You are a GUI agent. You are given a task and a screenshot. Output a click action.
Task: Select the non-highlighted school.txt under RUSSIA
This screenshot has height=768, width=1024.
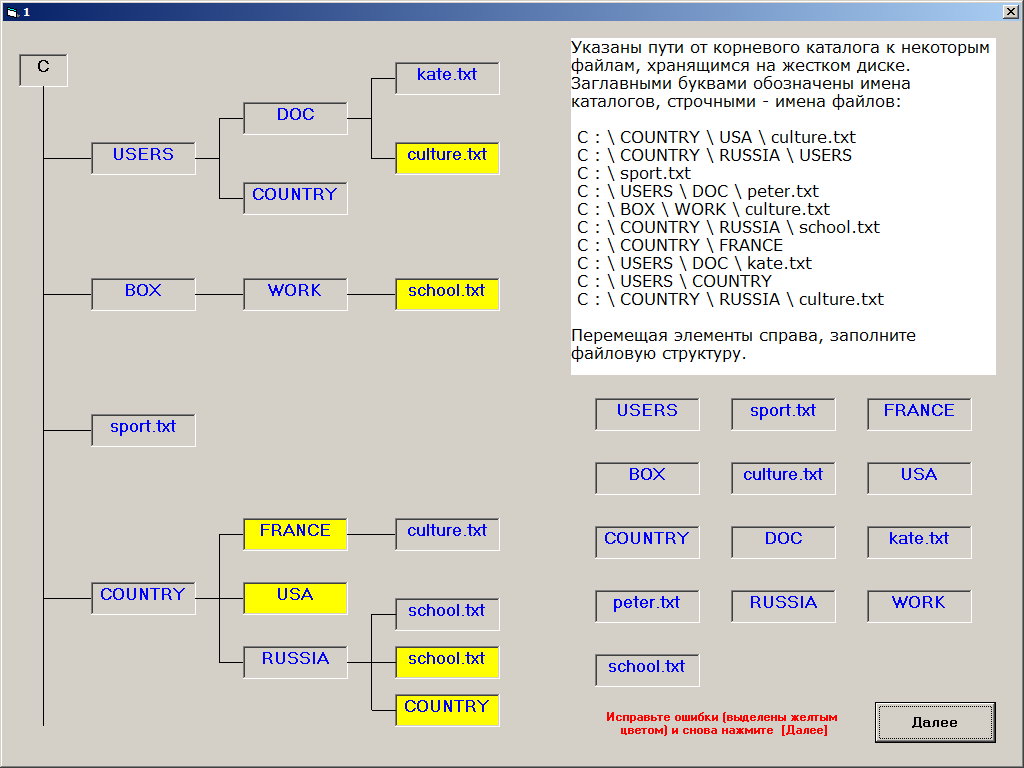[x=447, y=615]
